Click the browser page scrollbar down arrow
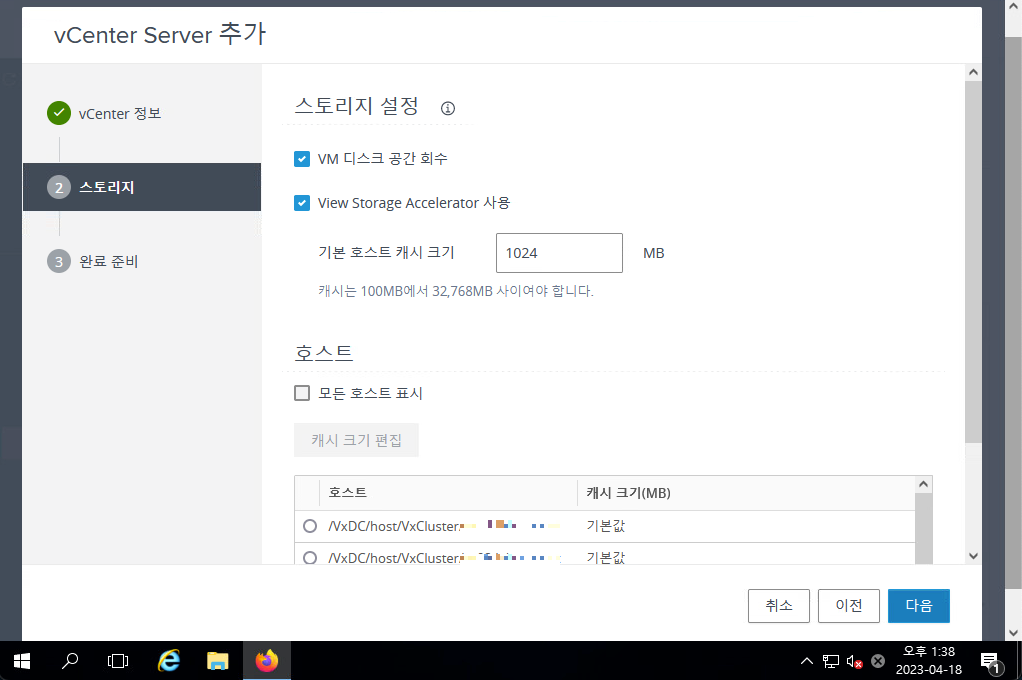 (x=1014, y=632)
